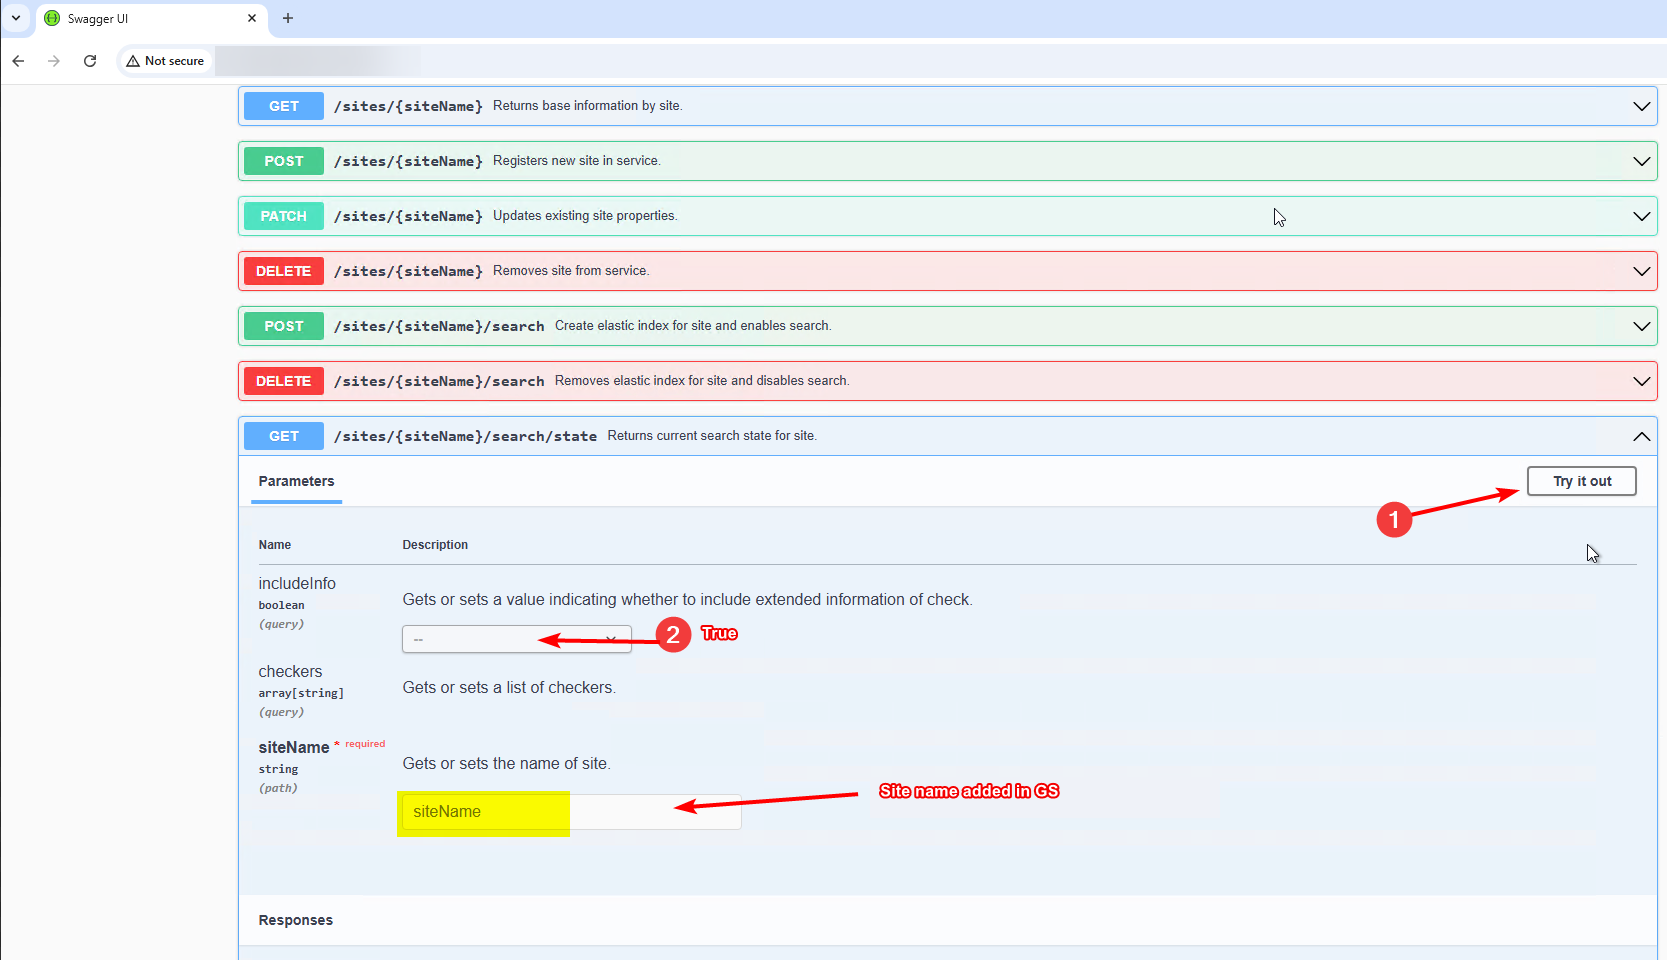Expand POST Registers new site chevron

(1641, 161)
